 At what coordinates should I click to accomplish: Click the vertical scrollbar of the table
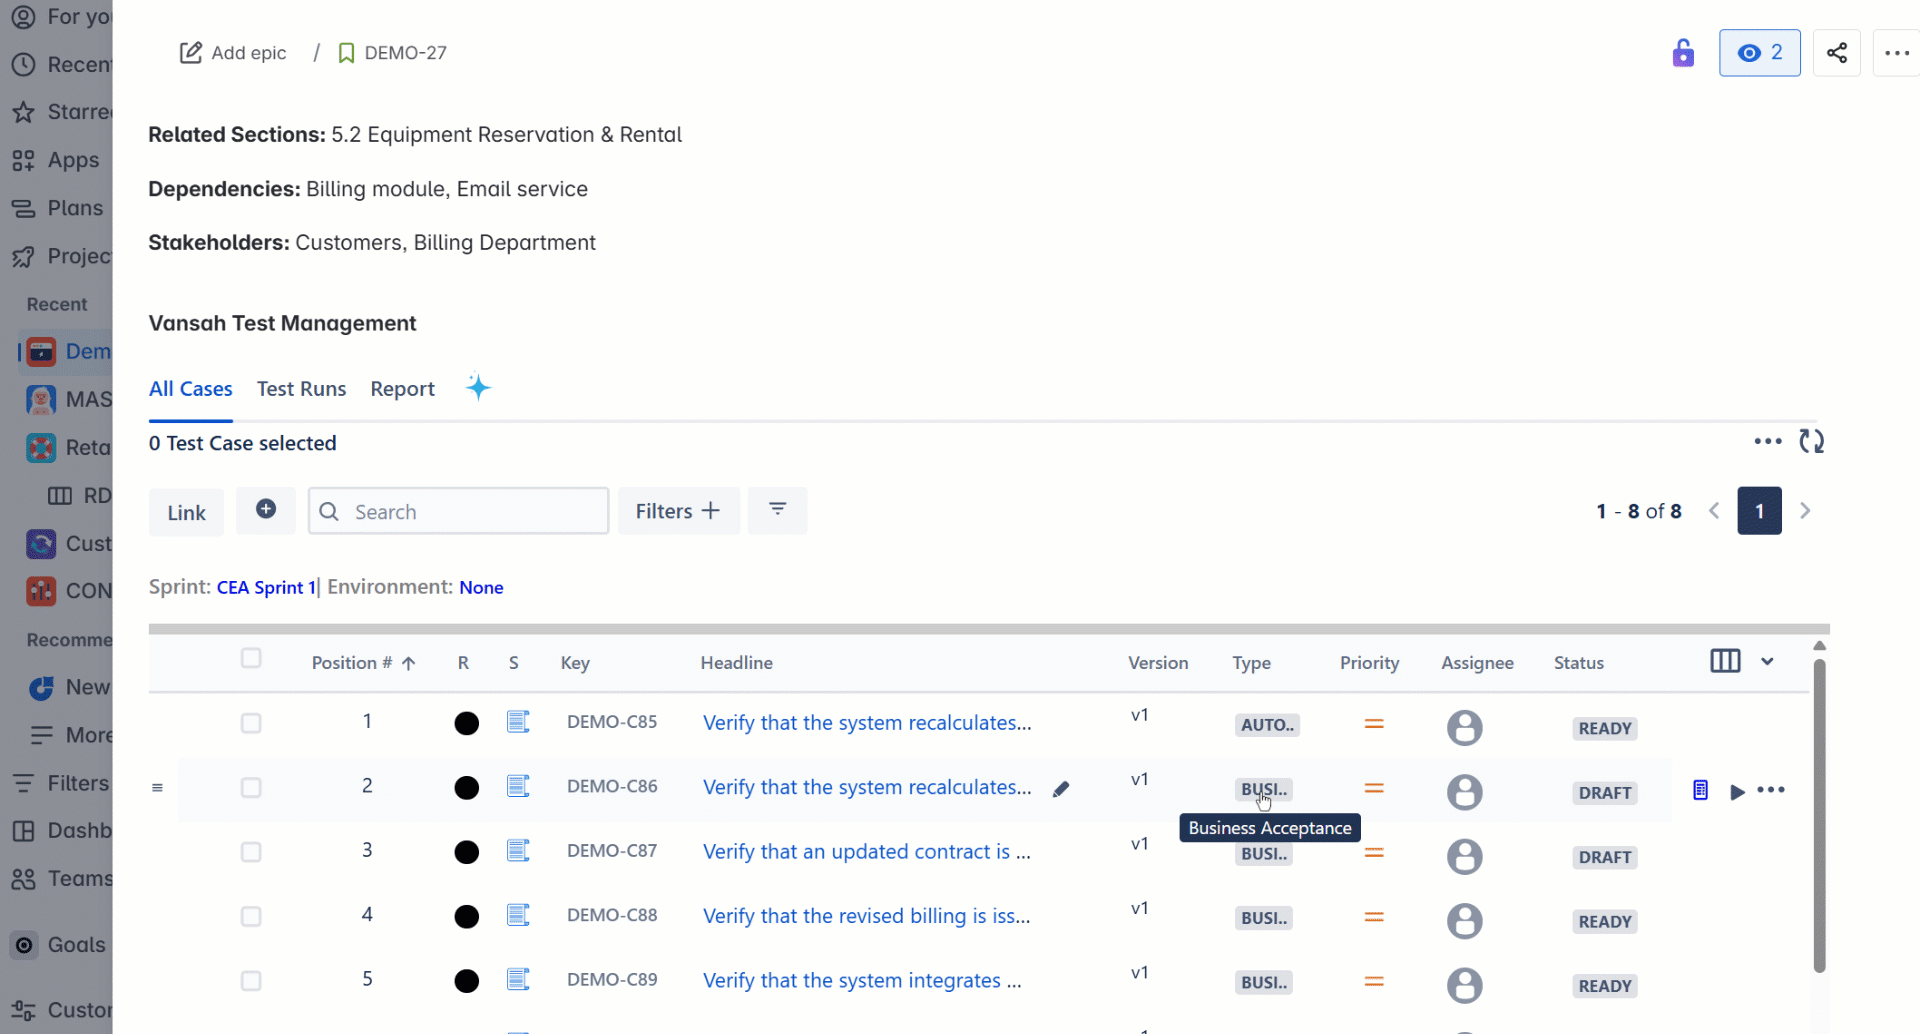pyautogui.click(x=1819, y=815)
